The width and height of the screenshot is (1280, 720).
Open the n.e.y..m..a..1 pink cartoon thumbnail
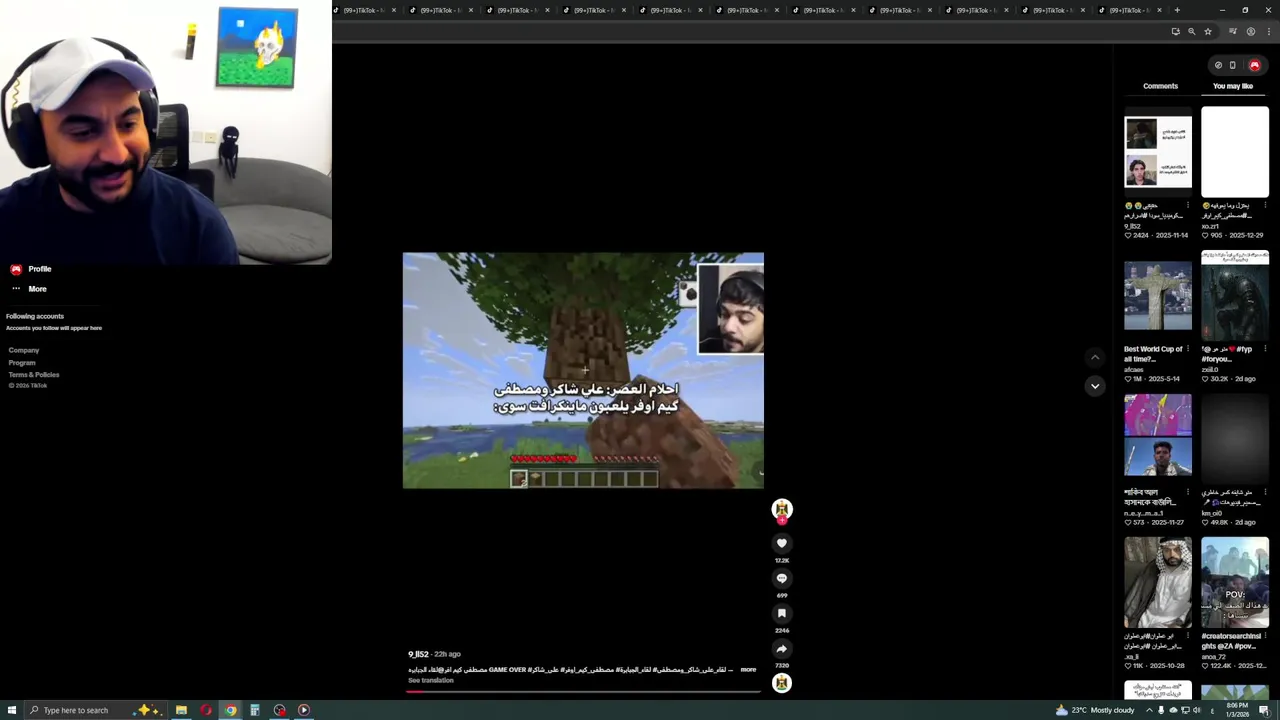[1158, 439]
